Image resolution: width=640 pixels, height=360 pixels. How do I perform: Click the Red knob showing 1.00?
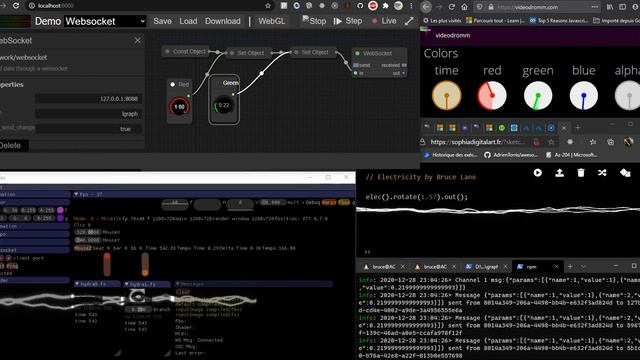coord(179,107)
